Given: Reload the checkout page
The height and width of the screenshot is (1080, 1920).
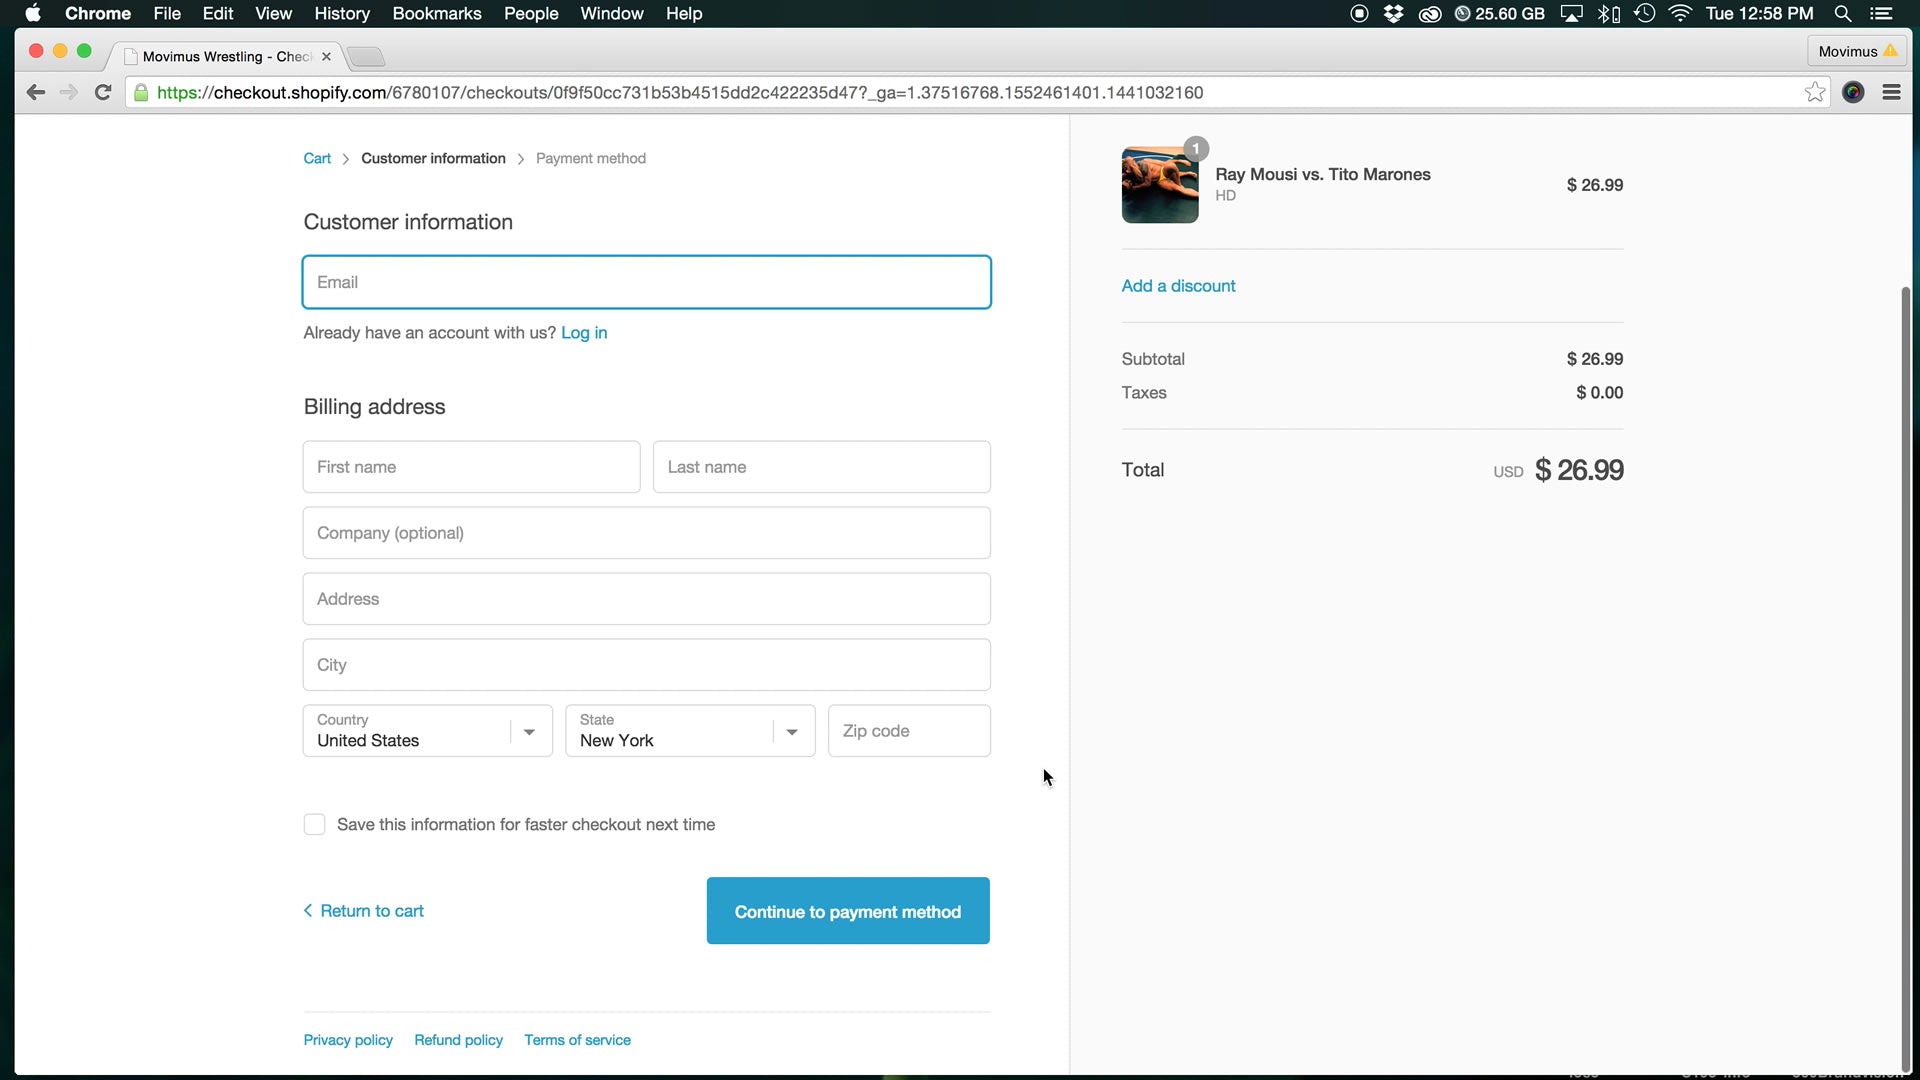Looking at the screenshot, I should (x=102, y=92).
